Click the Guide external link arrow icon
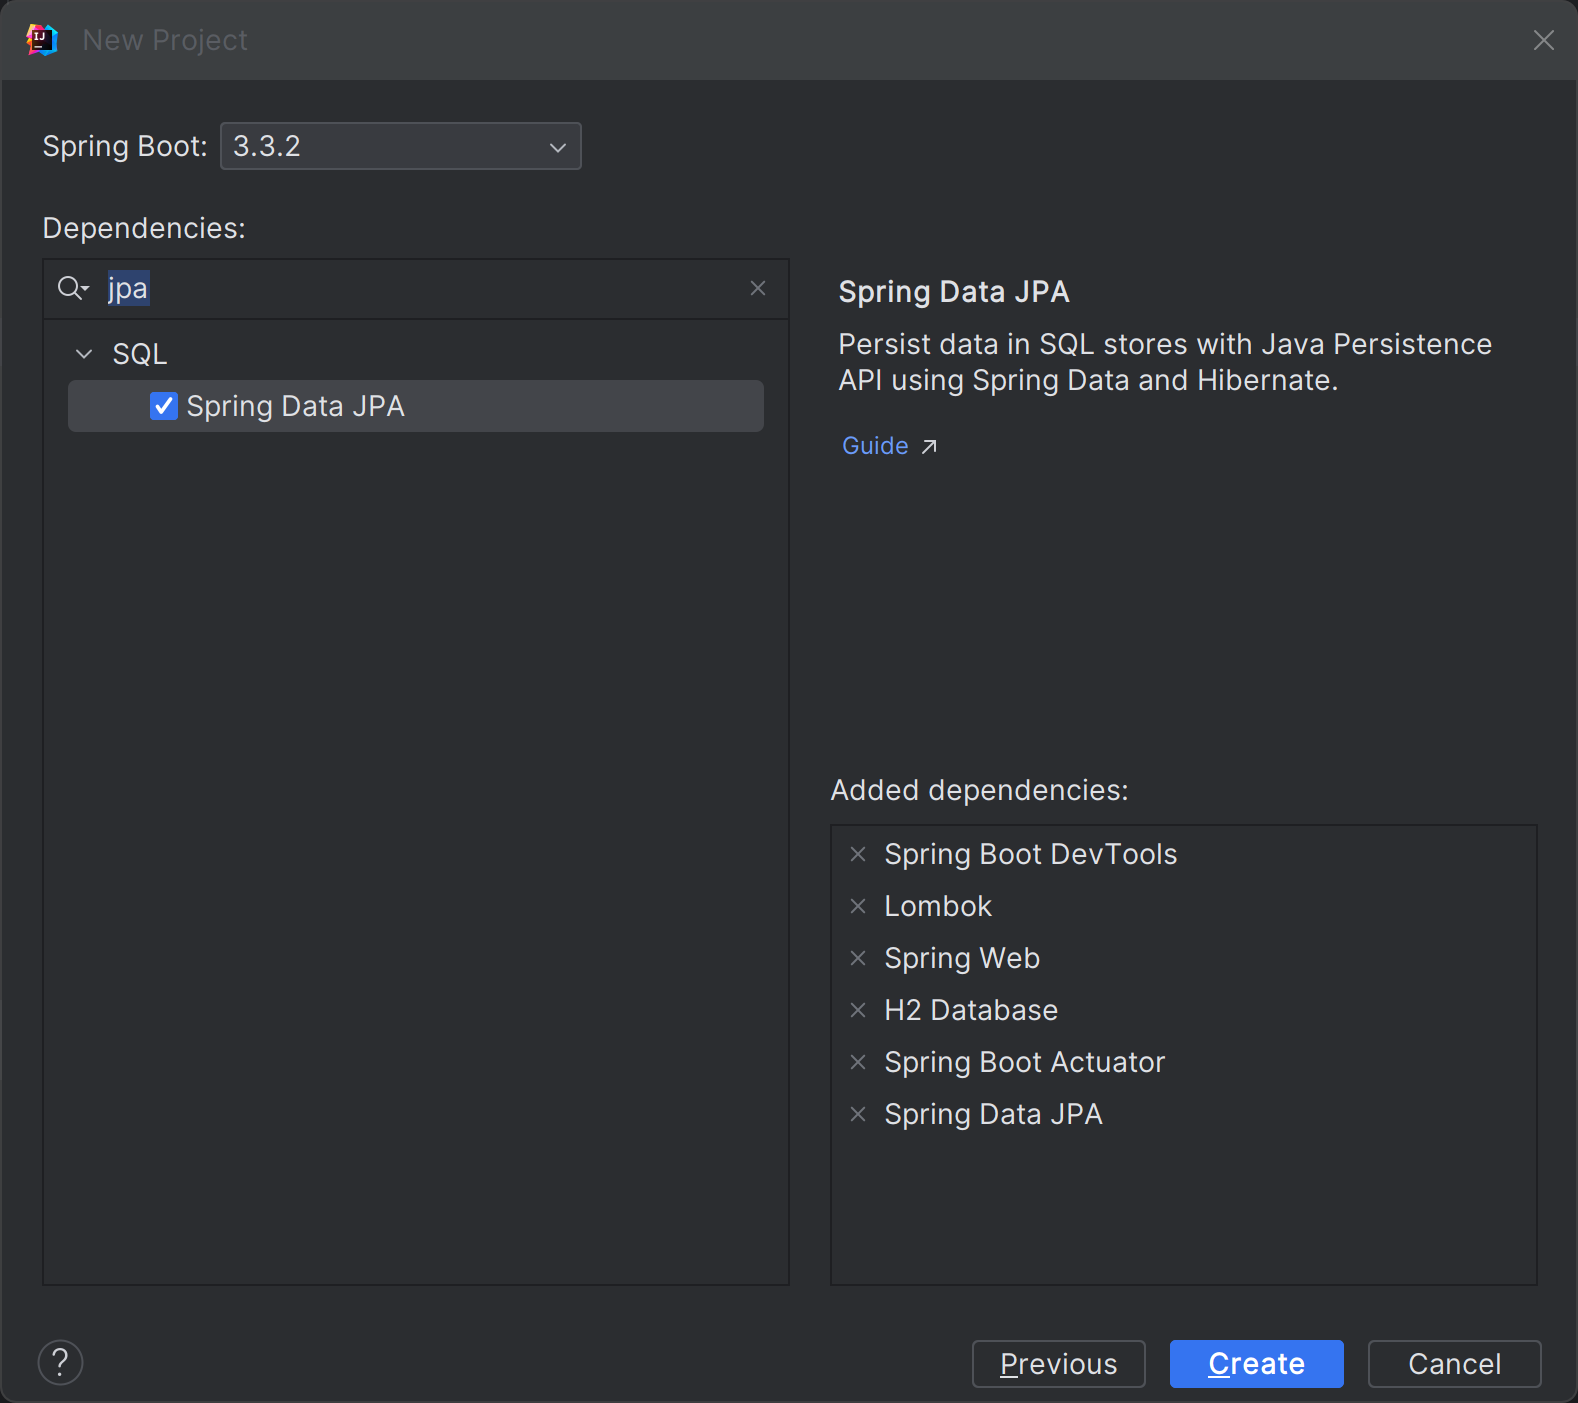The image size is (1578, 1403). tap(929, 446)
